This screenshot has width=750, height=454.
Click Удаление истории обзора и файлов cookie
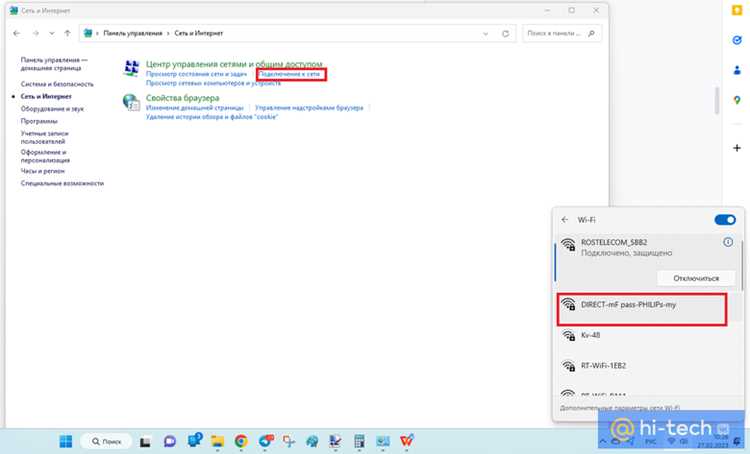pyautogui.click(x=212, y=117)
